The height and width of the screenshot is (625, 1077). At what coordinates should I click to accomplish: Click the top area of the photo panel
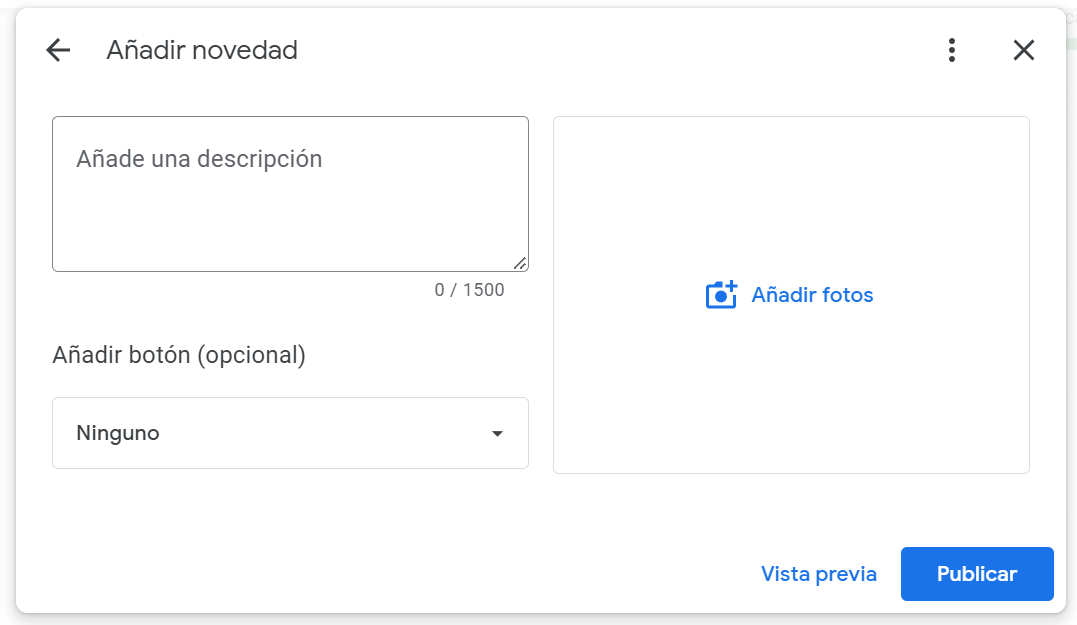pos(791,160)
